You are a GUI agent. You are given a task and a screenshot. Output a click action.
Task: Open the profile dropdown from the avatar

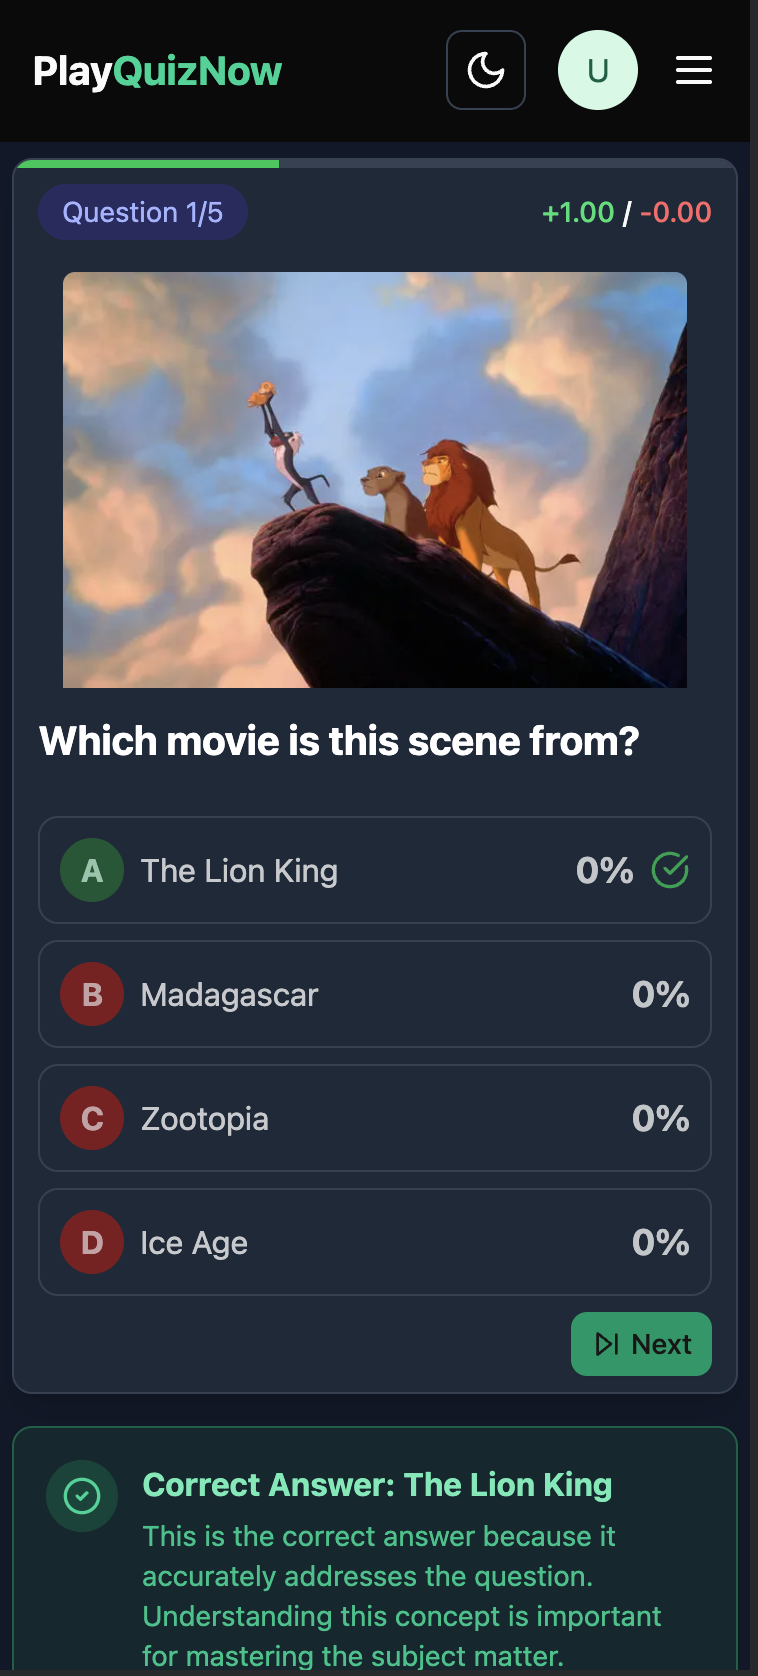tap(598, 70)
